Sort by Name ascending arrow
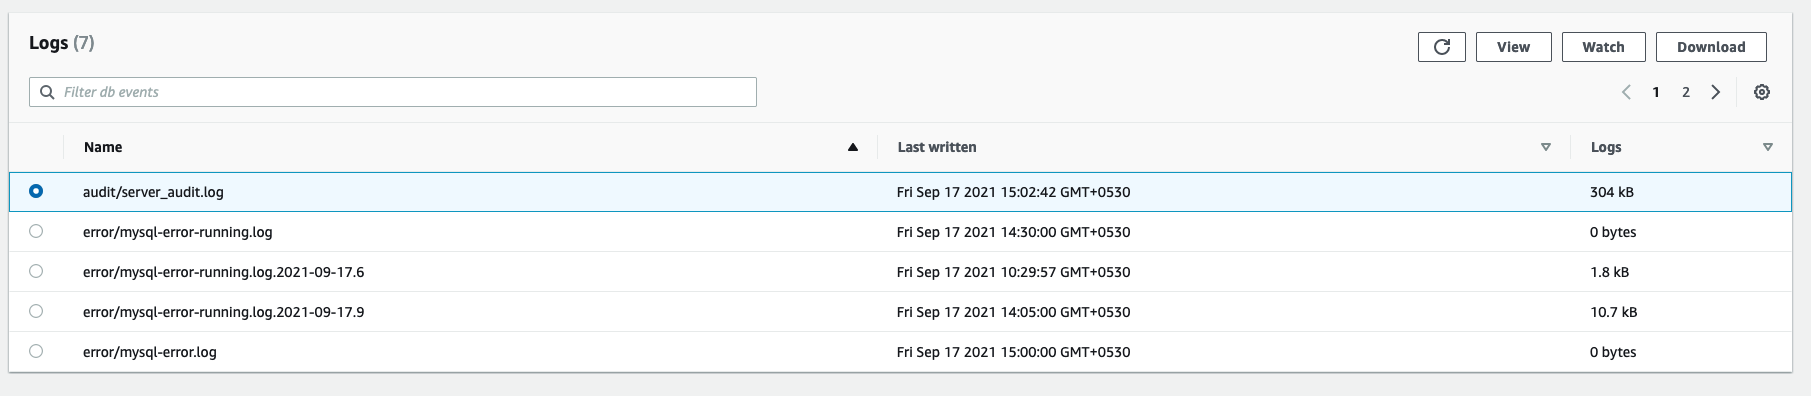 coord(853,147)
